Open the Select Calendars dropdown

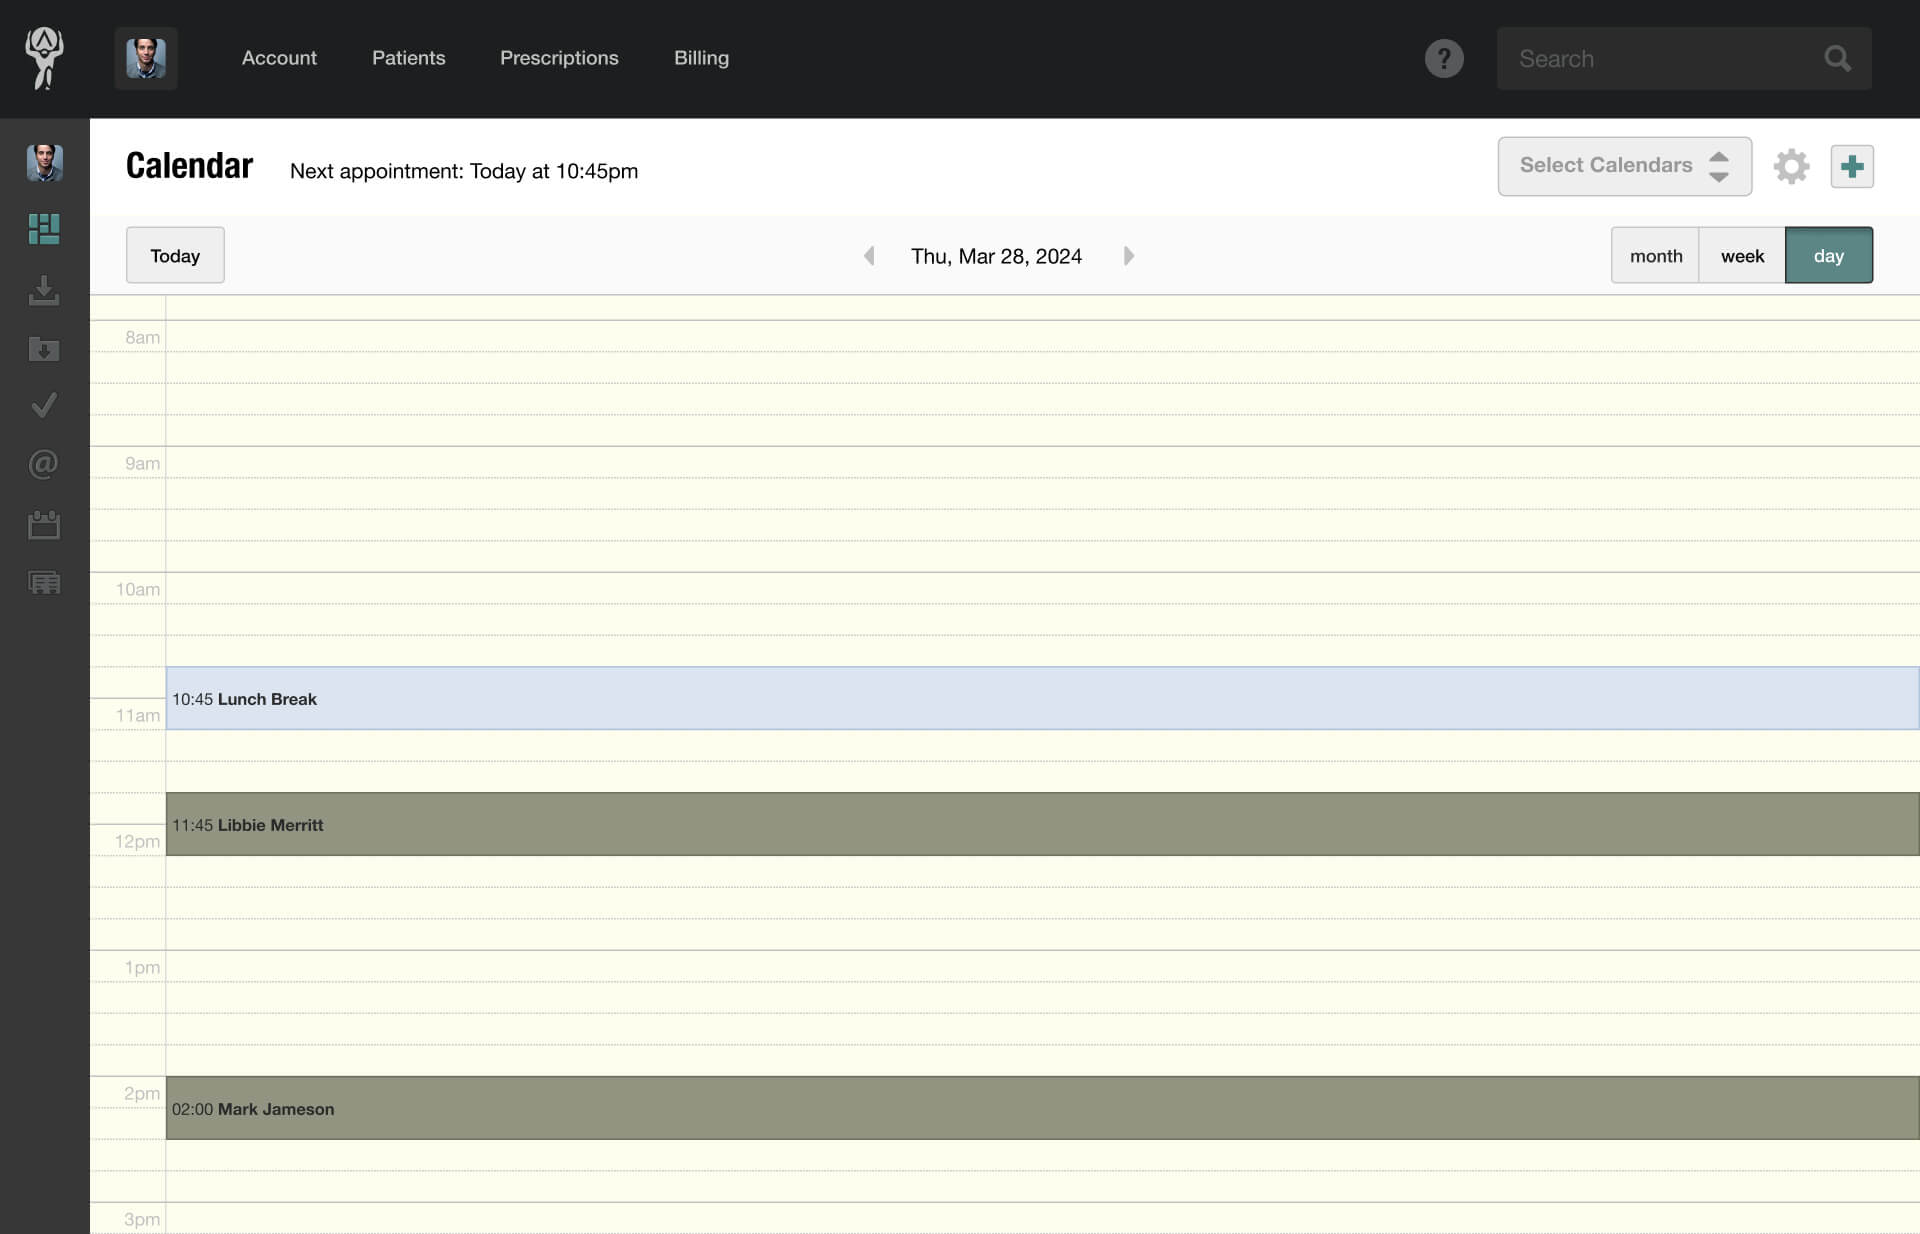(1623, 166)
